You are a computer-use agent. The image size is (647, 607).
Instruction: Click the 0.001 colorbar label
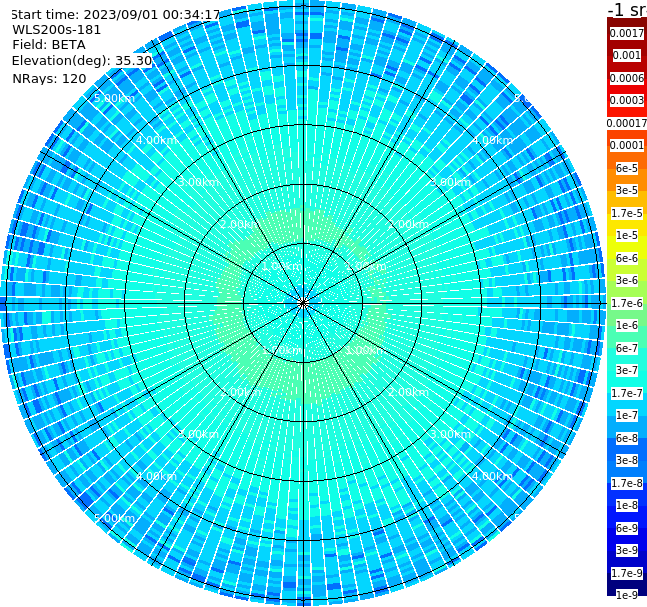[x=627, y=55]
